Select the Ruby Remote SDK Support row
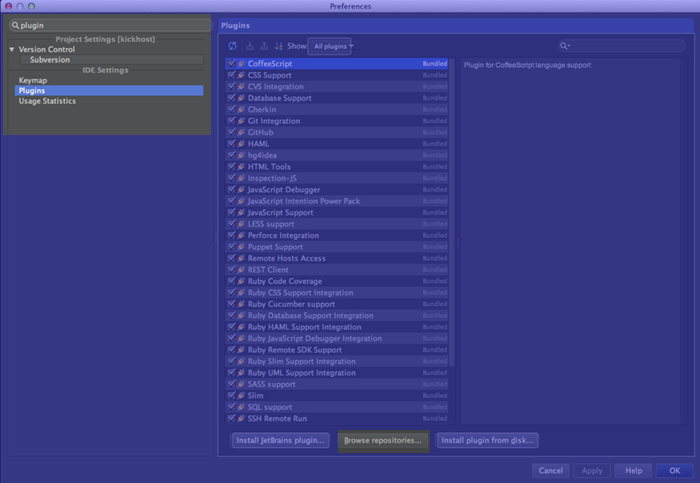This screenshot has width=700, height=483. (x=337, y=350)
